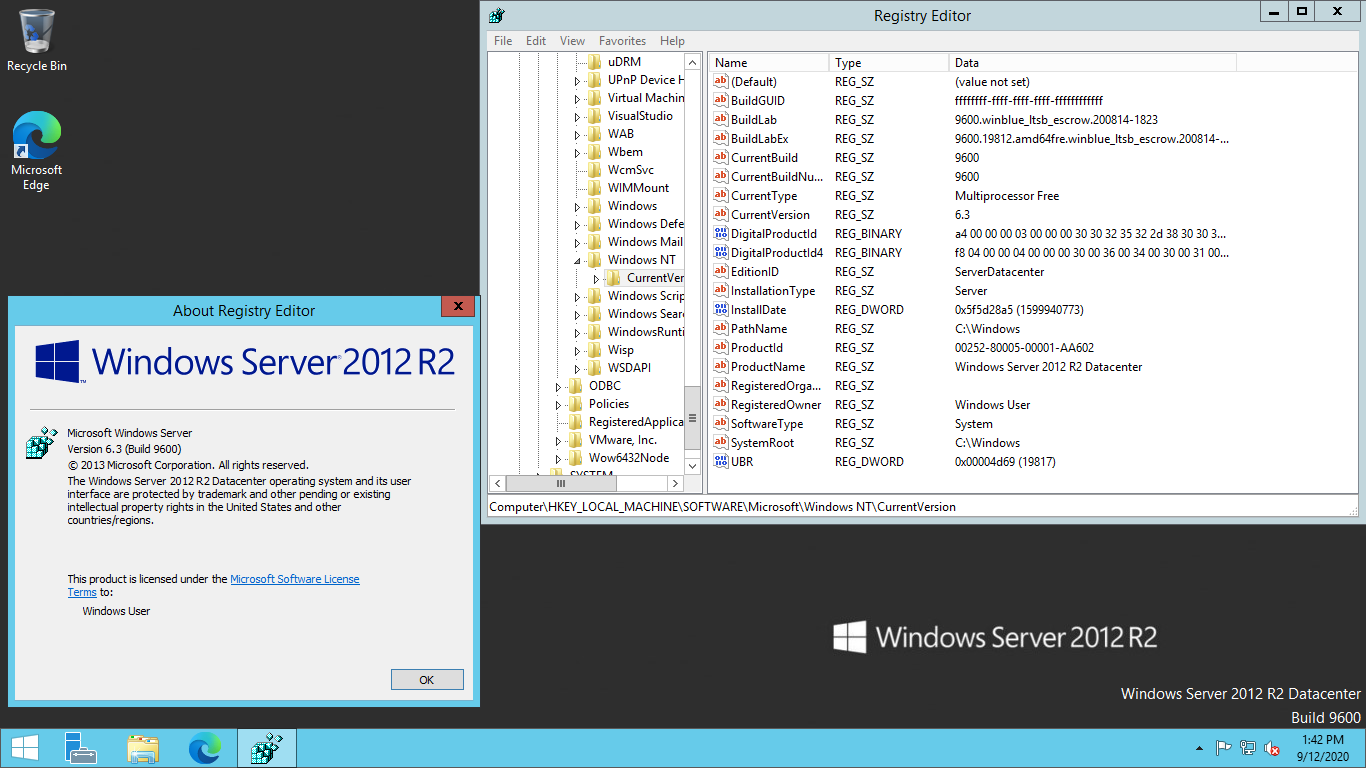This screenshot has width=1366, height=768.
Task: Click the tree horizontal scrollbar right arrow
Action: (676, 483)
